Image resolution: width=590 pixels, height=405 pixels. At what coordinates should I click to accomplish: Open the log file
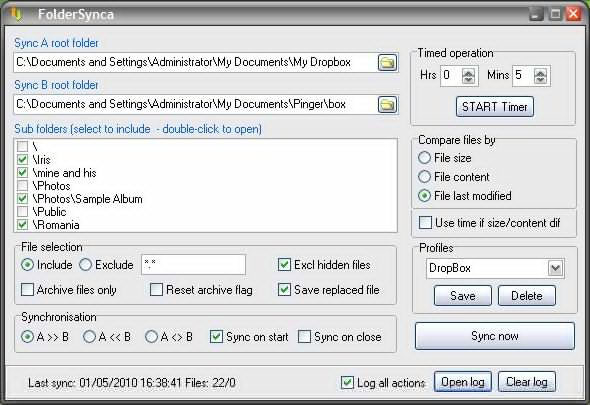coord(462,382)
